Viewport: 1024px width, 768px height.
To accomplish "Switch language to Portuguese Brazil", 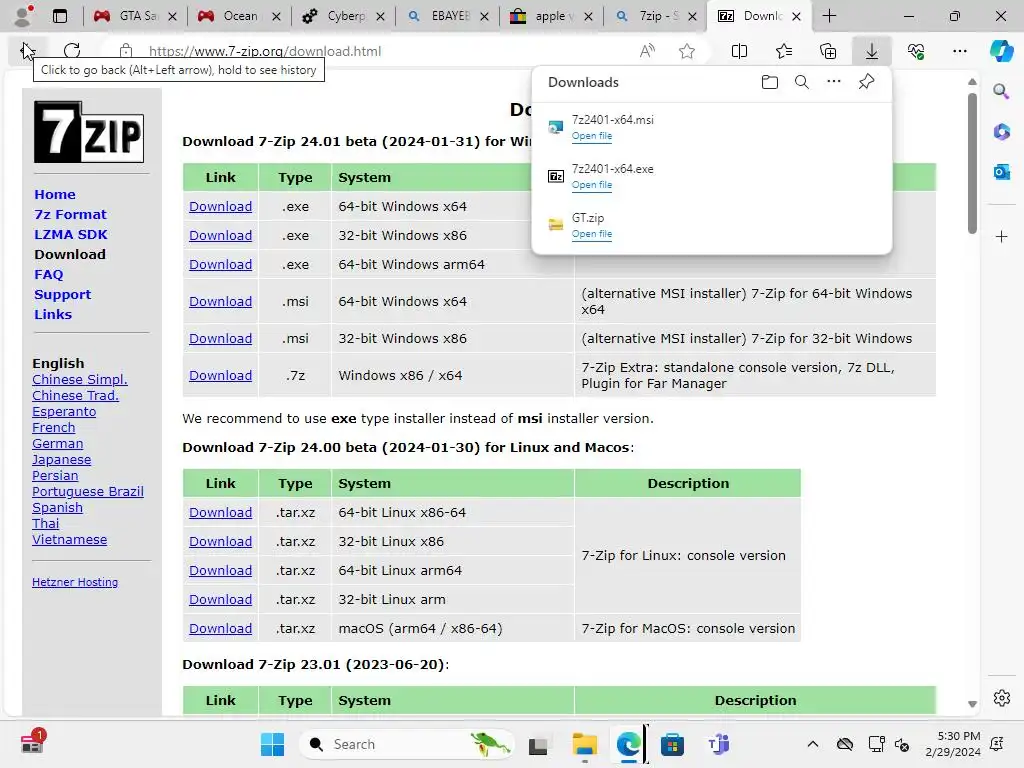I will (88, 492).
